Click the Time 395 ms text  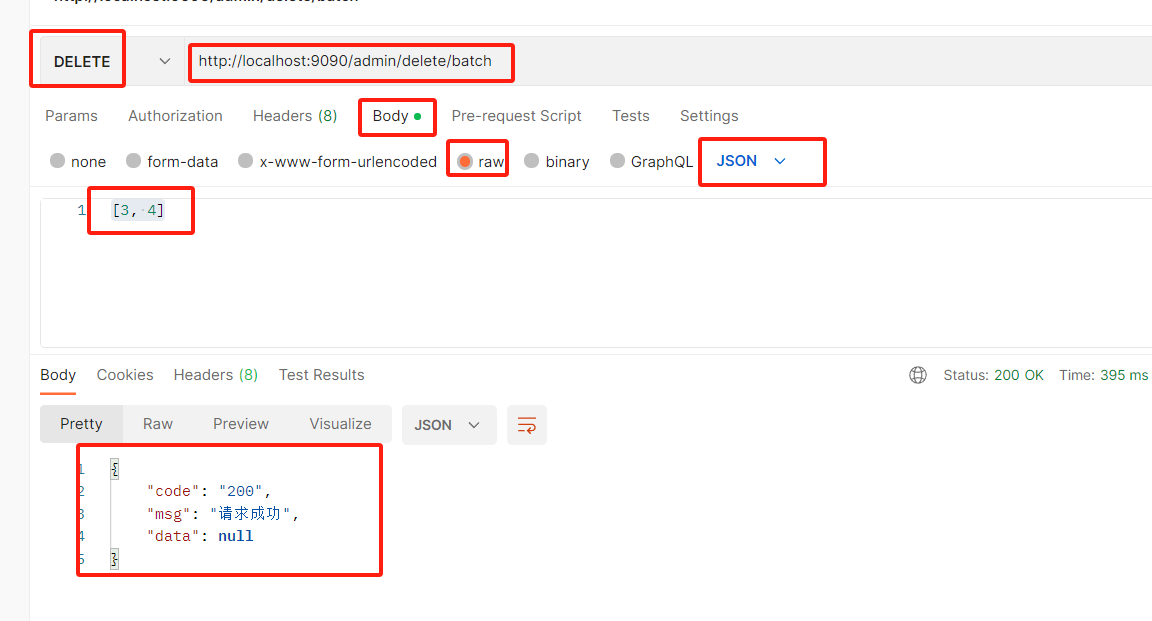(x=1103, y=375)
